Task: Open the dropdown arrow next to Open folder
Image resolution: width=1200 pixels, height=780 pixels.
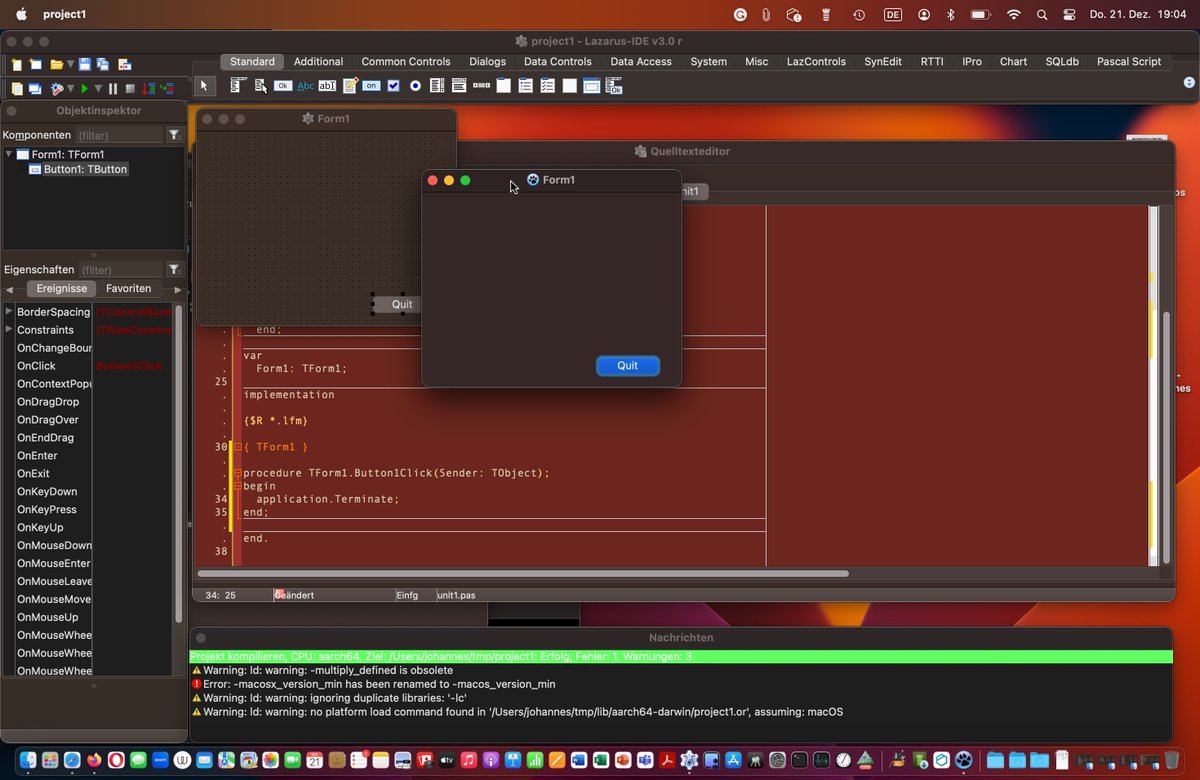Action: [x=70, y=64]
